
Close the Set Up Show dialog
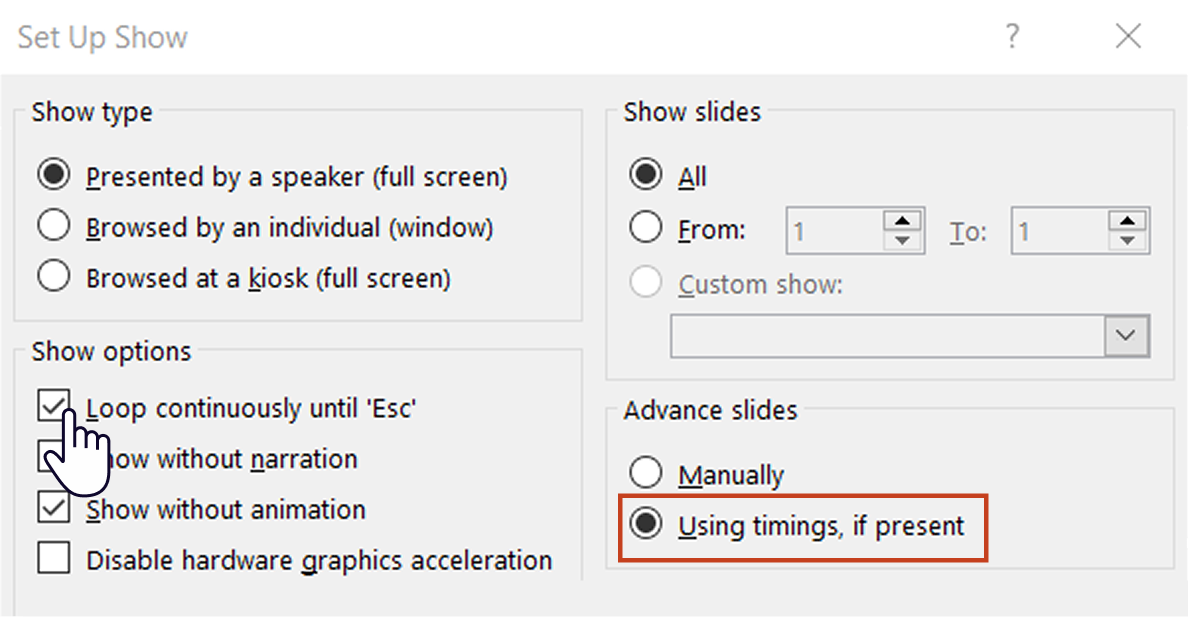tap(1128, 36)
